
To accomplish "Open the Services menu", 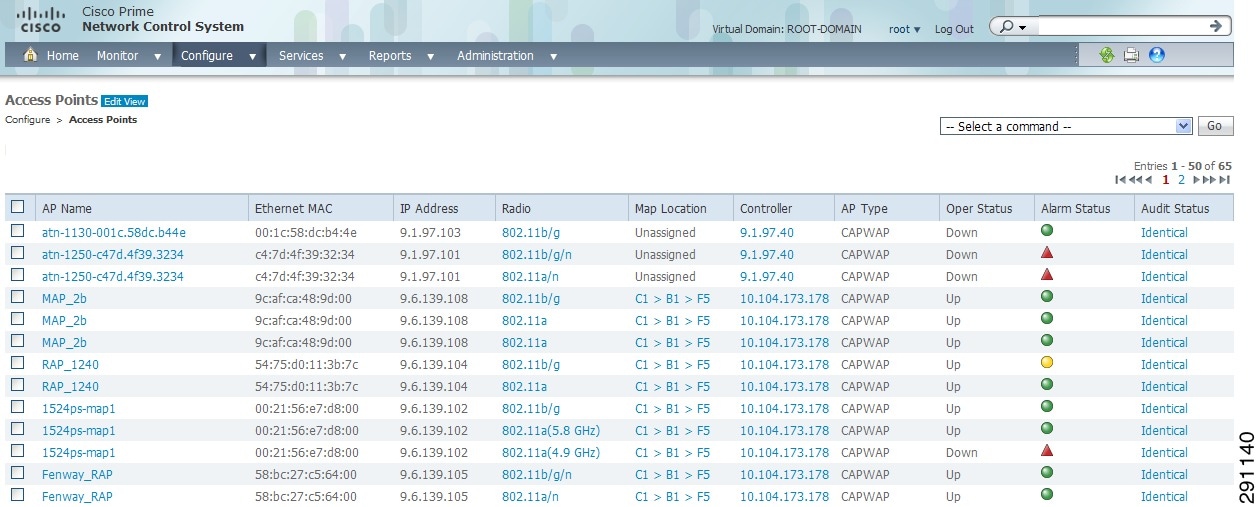I will point(301,56).
